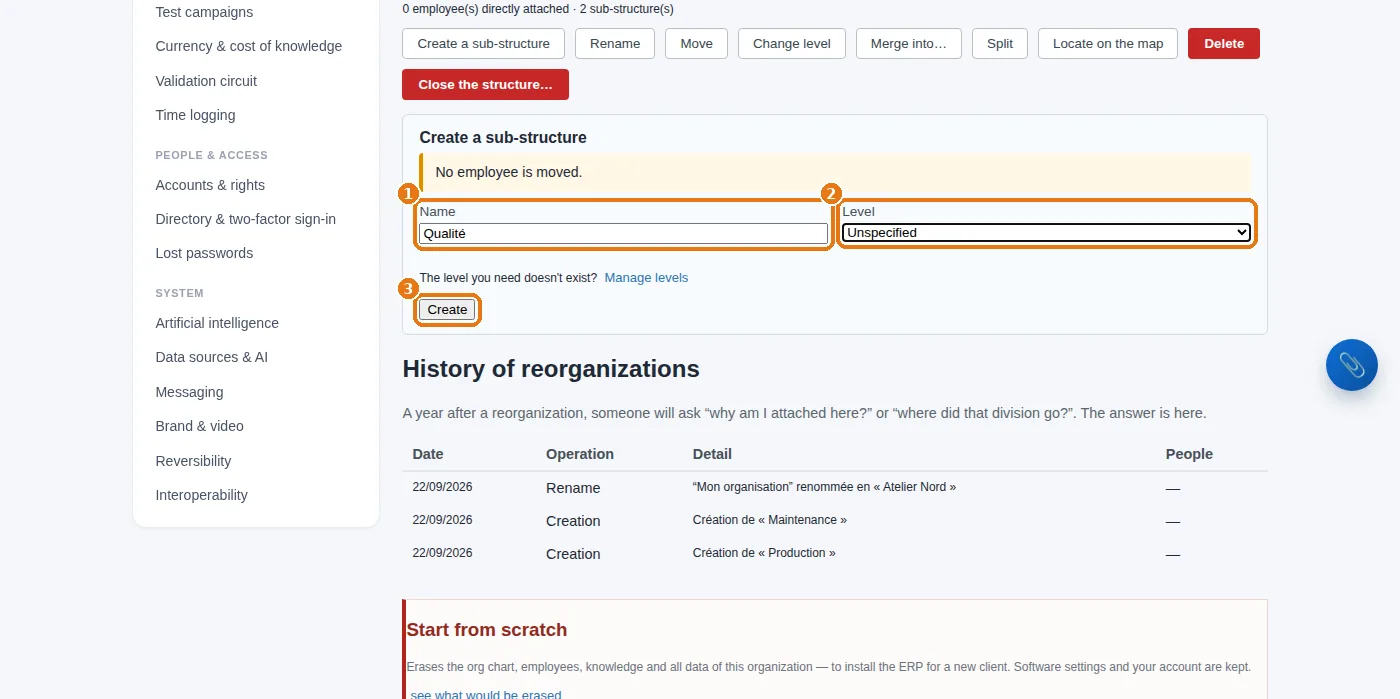The height and width of the screenshot is (699, 1400).
Task: Click see what would be erased link
Action: point(486,695)
